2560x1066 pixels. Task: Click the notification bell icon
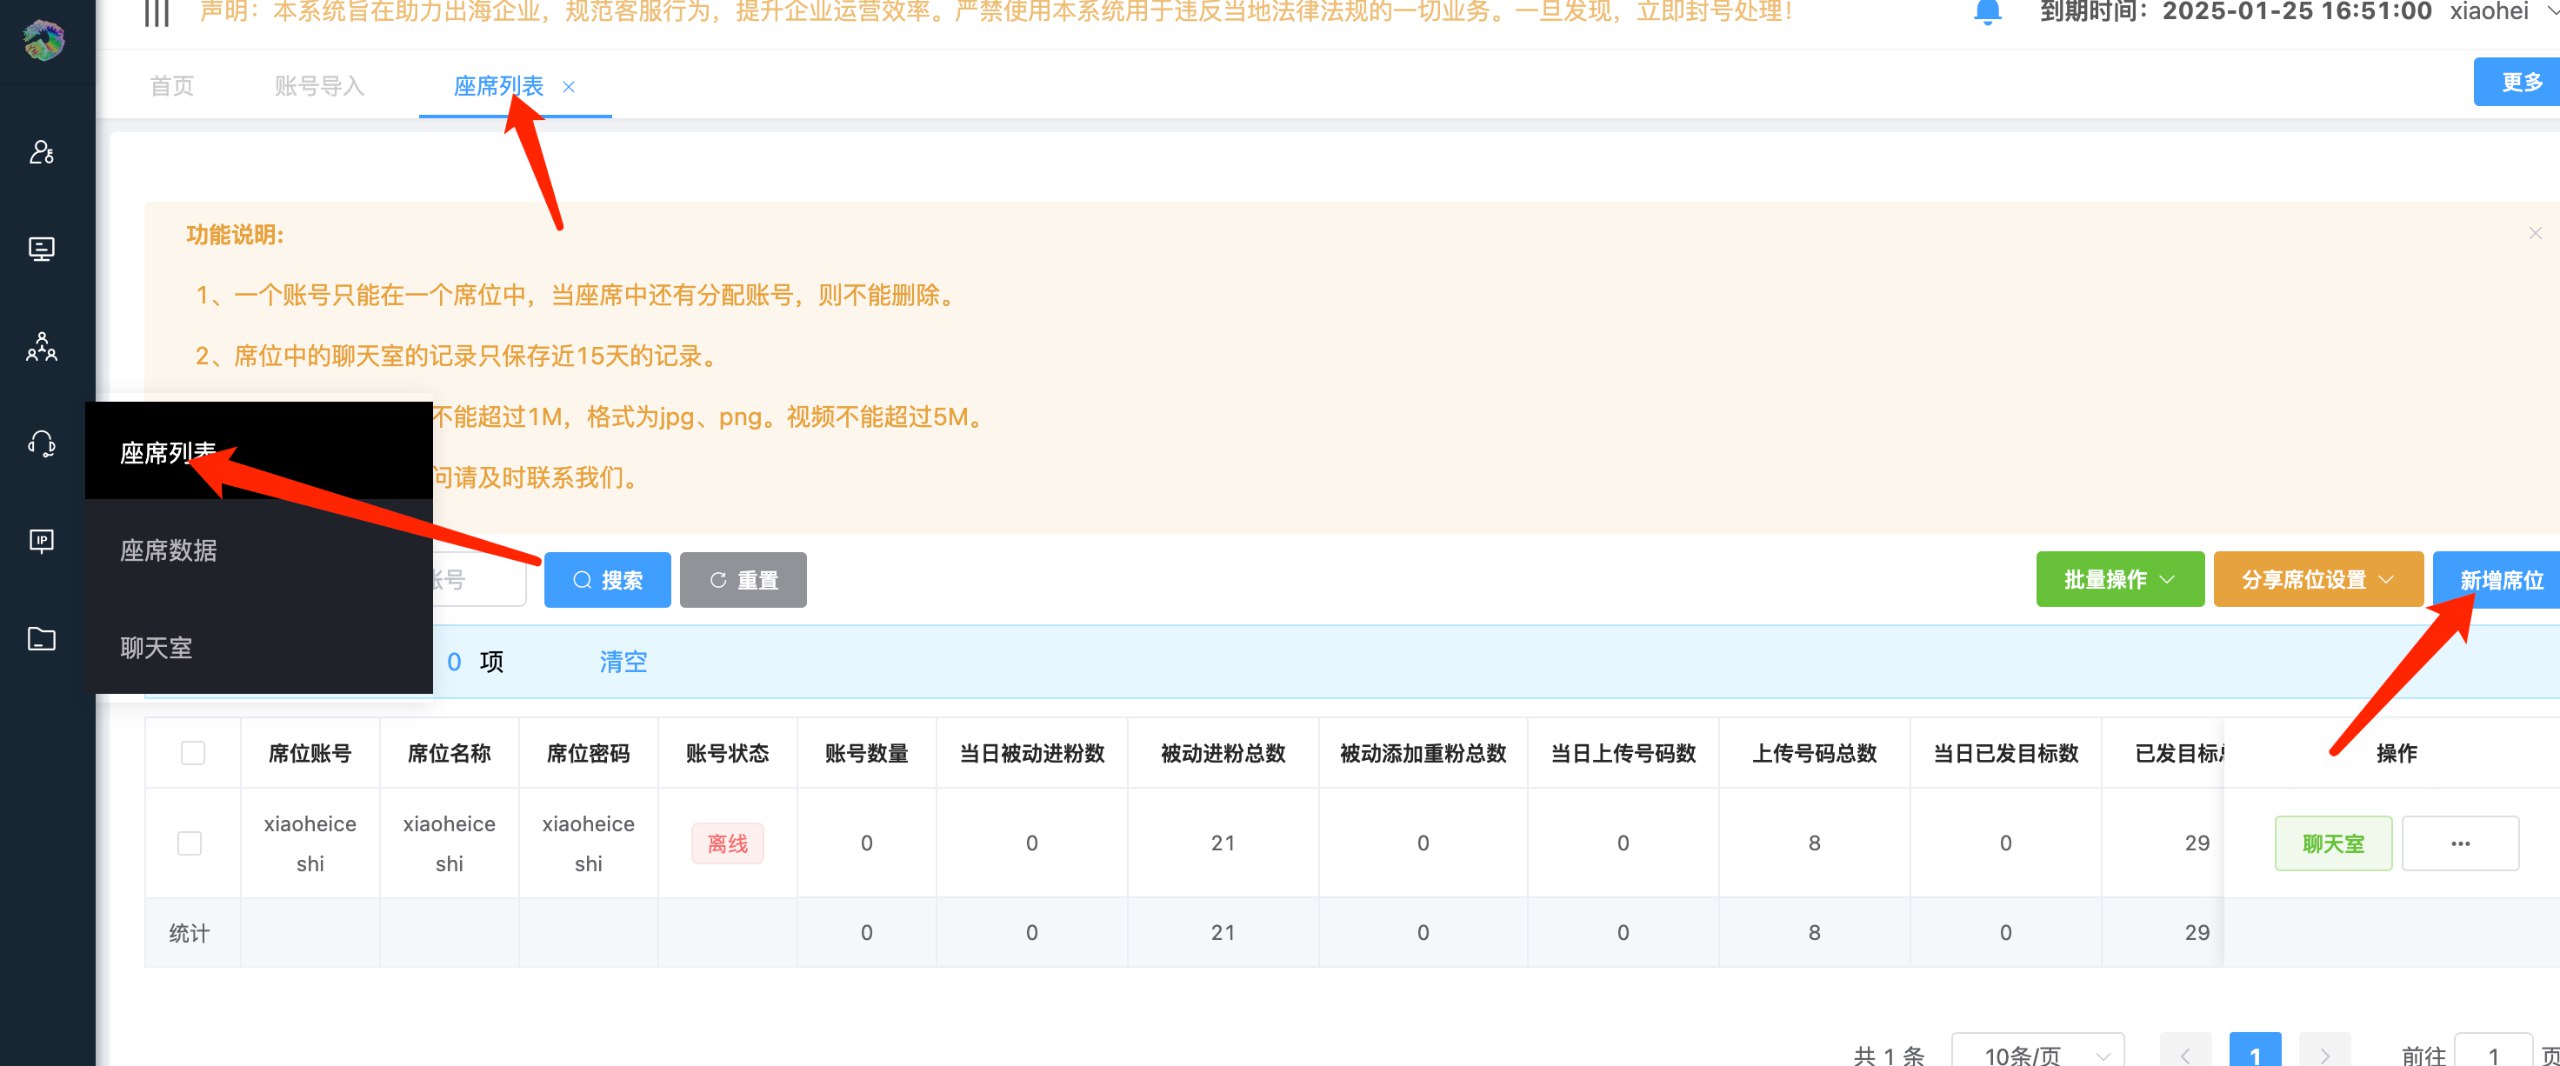pos(1987,12)
